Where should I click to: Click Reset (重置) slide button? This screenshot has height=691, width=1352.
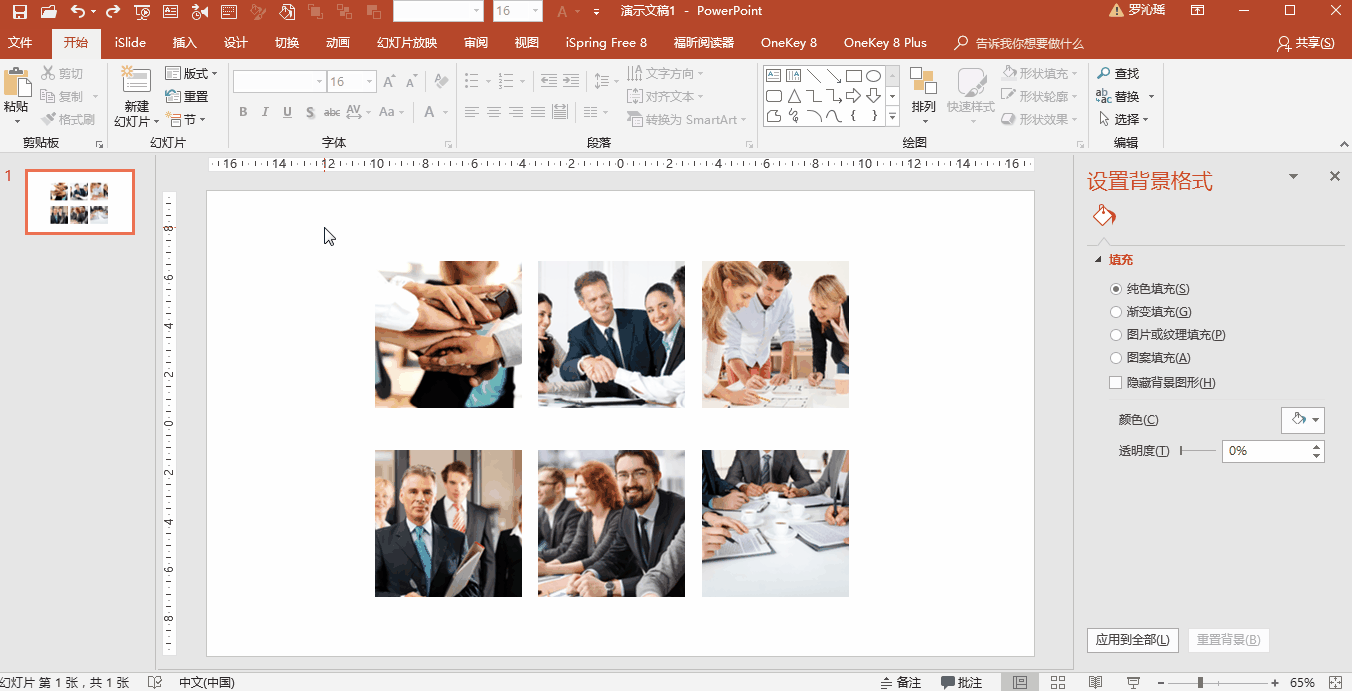(187, 96)
